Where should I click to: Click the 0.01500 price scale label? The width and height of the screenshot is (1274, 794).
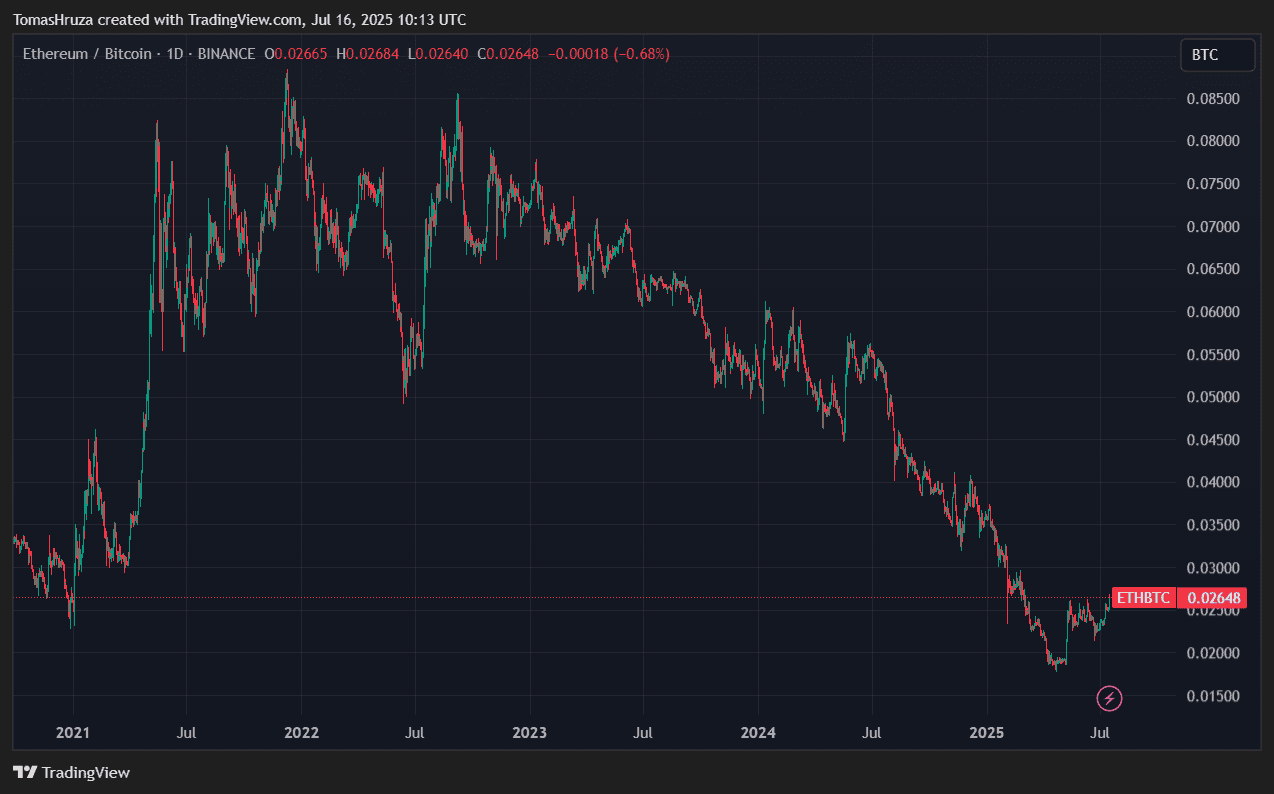[x=1212, y=696]
